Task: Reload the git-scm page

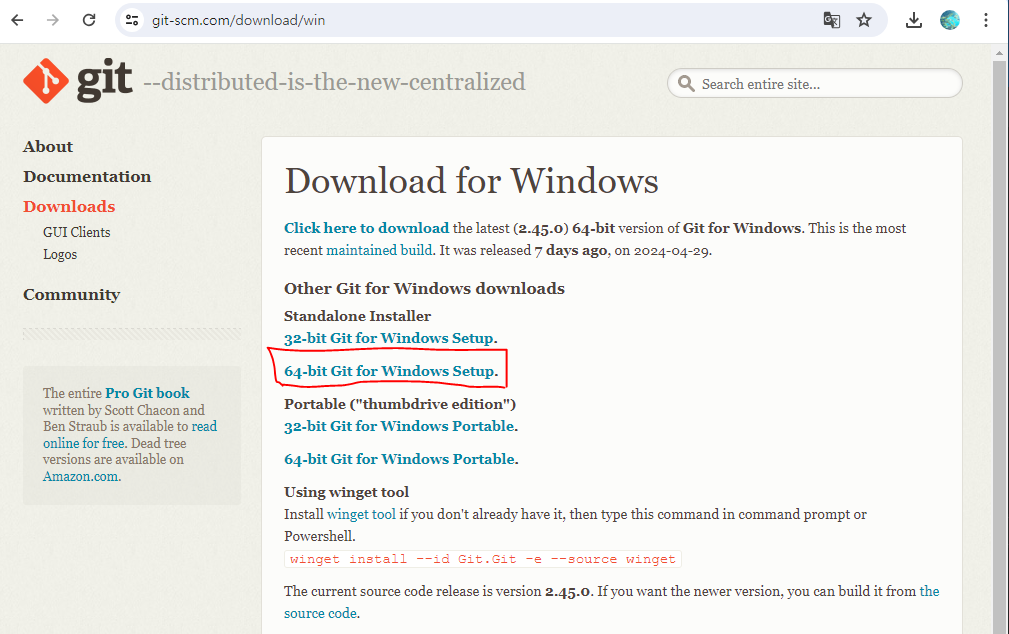Action: 89,20
